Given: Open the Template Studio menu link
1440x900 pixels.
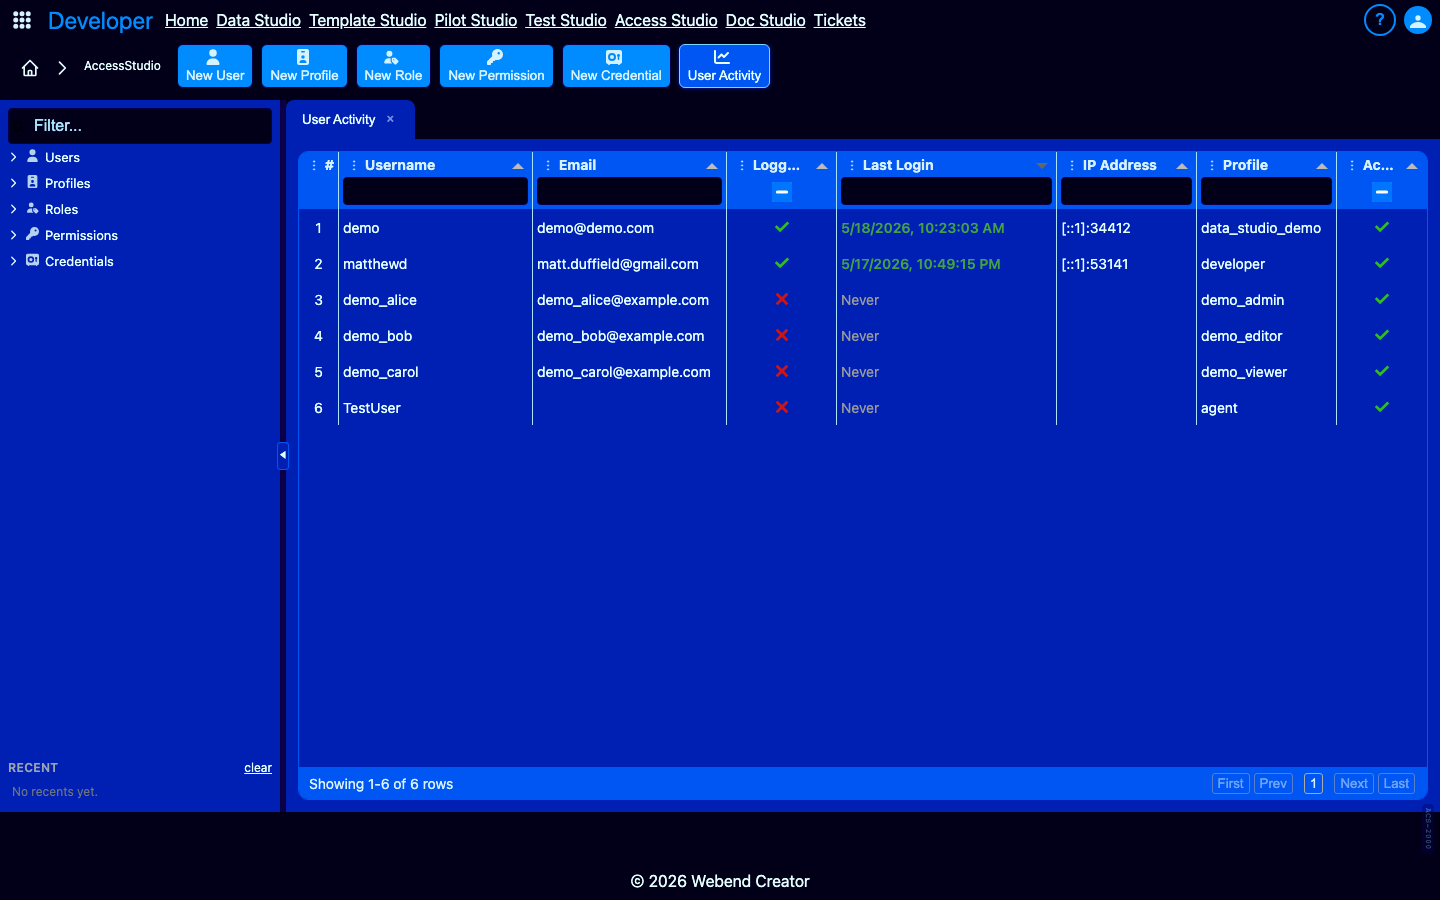Looking at the screenshot, I should point(367,20).
